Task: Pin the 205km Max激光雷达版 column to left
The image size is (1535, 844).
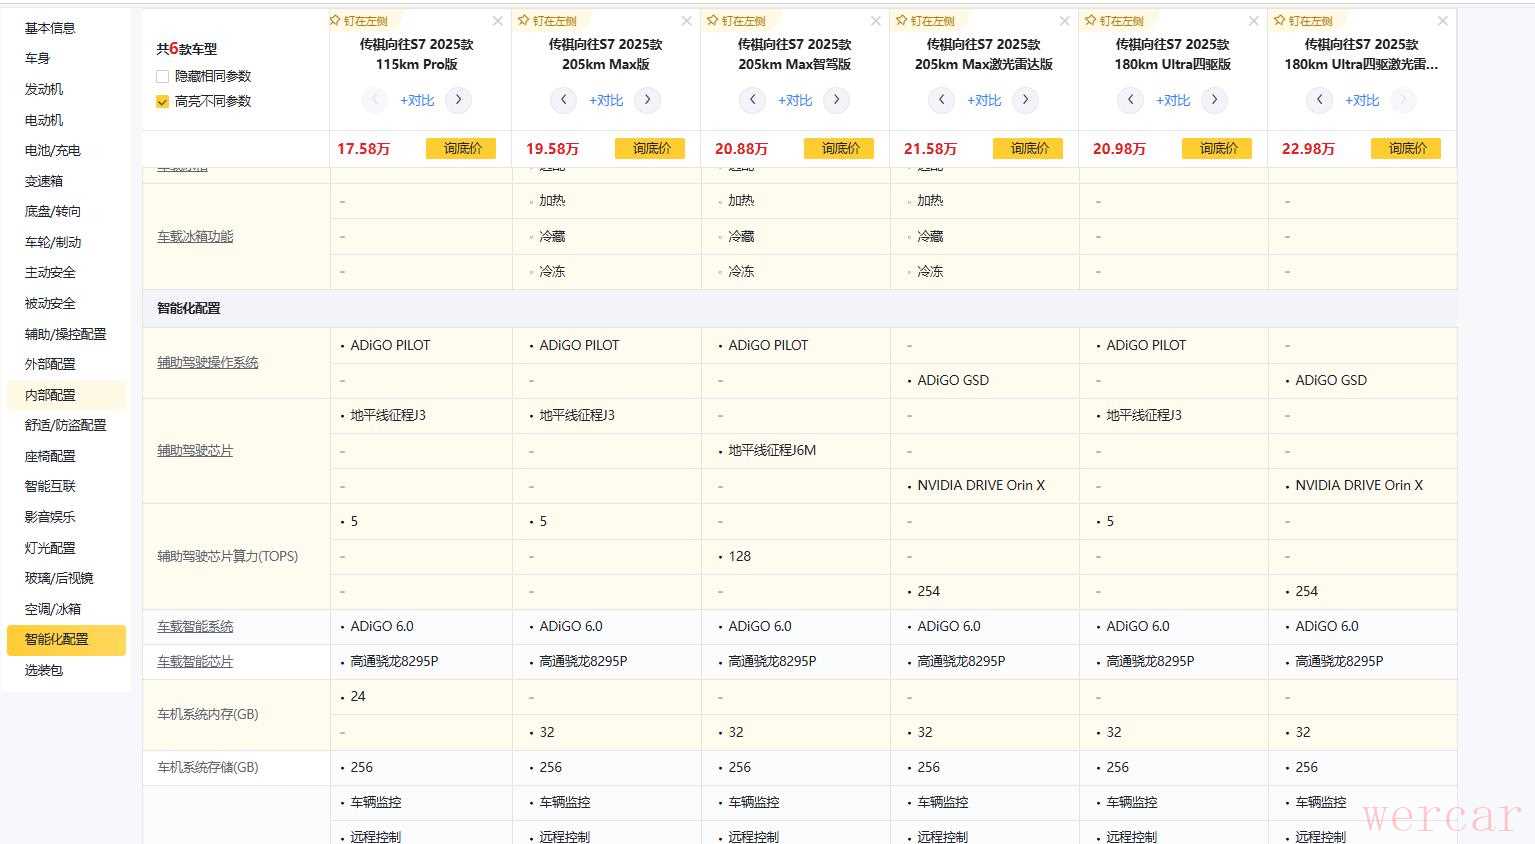Action: coord(926,21)
